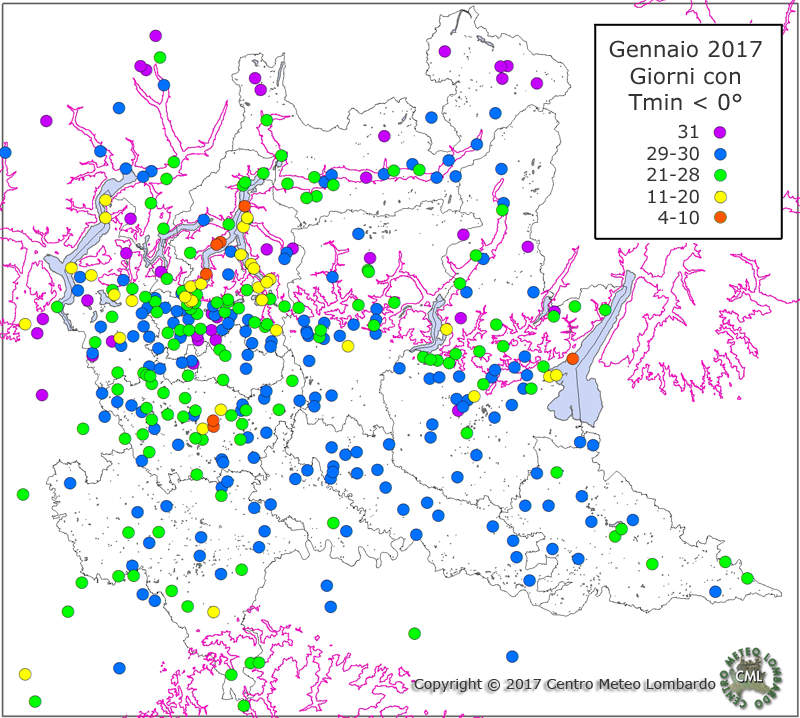This screenshot has height=718, width=800.
Task: Click the 'Giorni con' legend text
Action: point(685,77)
